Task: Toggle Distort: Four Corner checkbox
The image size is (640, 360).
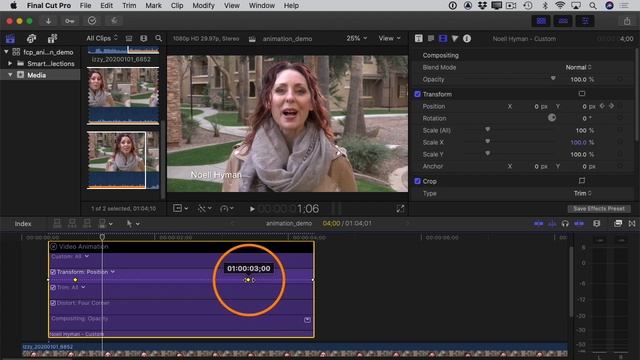Action: click(53, 303)
